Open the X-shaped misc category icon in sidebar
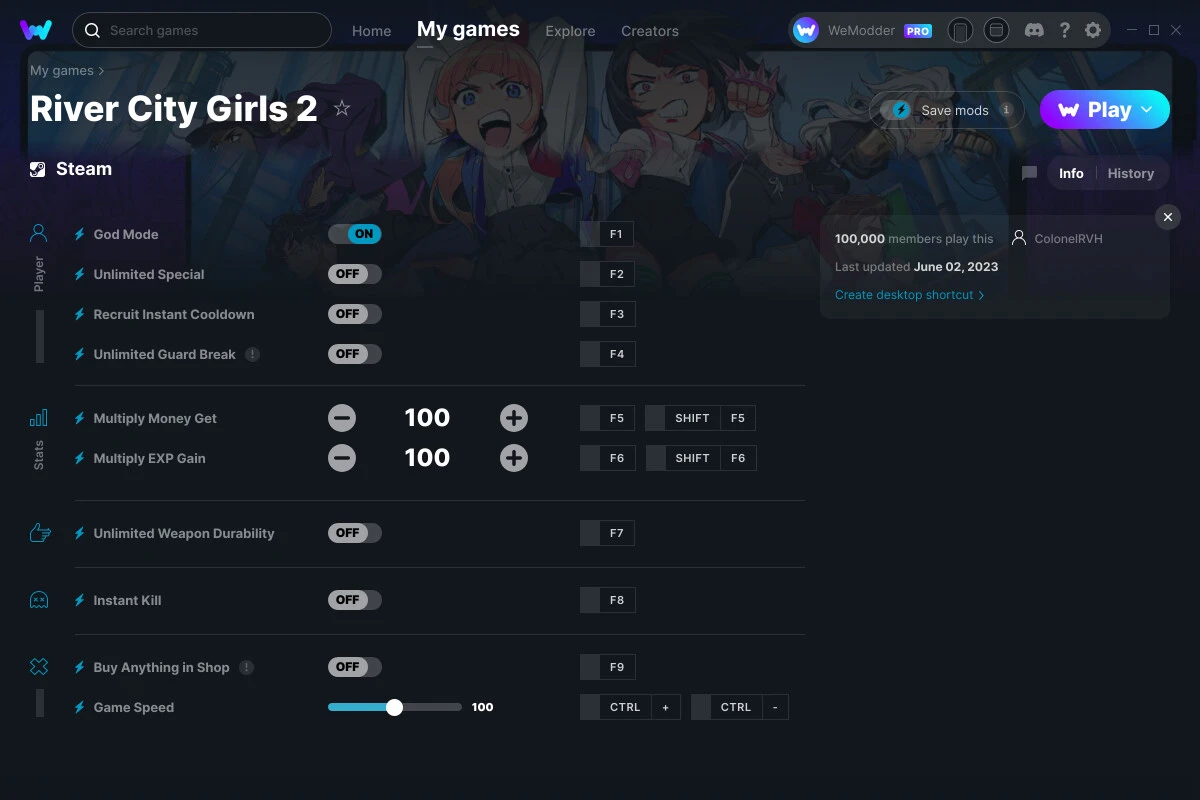1200x800 pixels. 38,666
